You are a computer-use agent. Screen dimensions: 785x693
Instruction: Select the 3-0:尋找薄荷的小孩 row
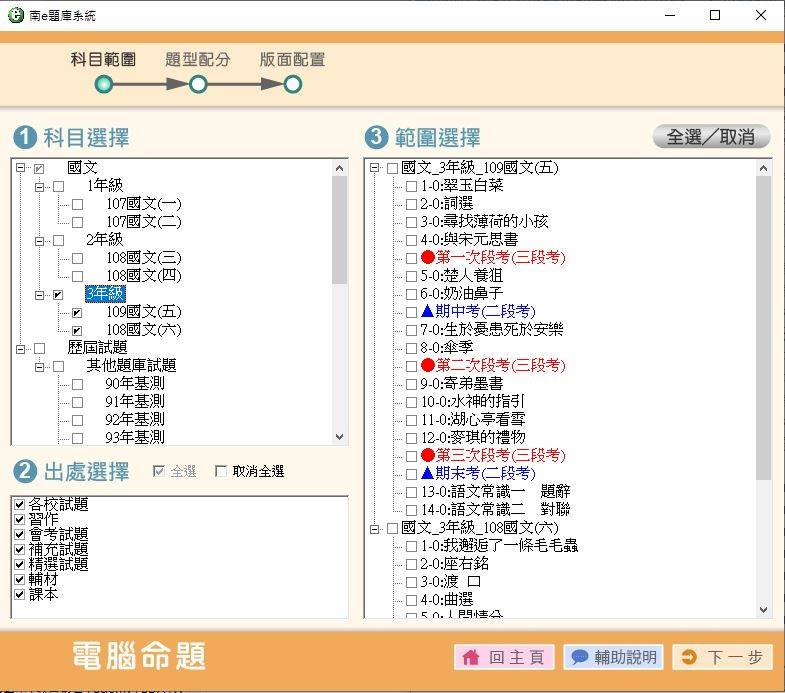coord(484,222)
